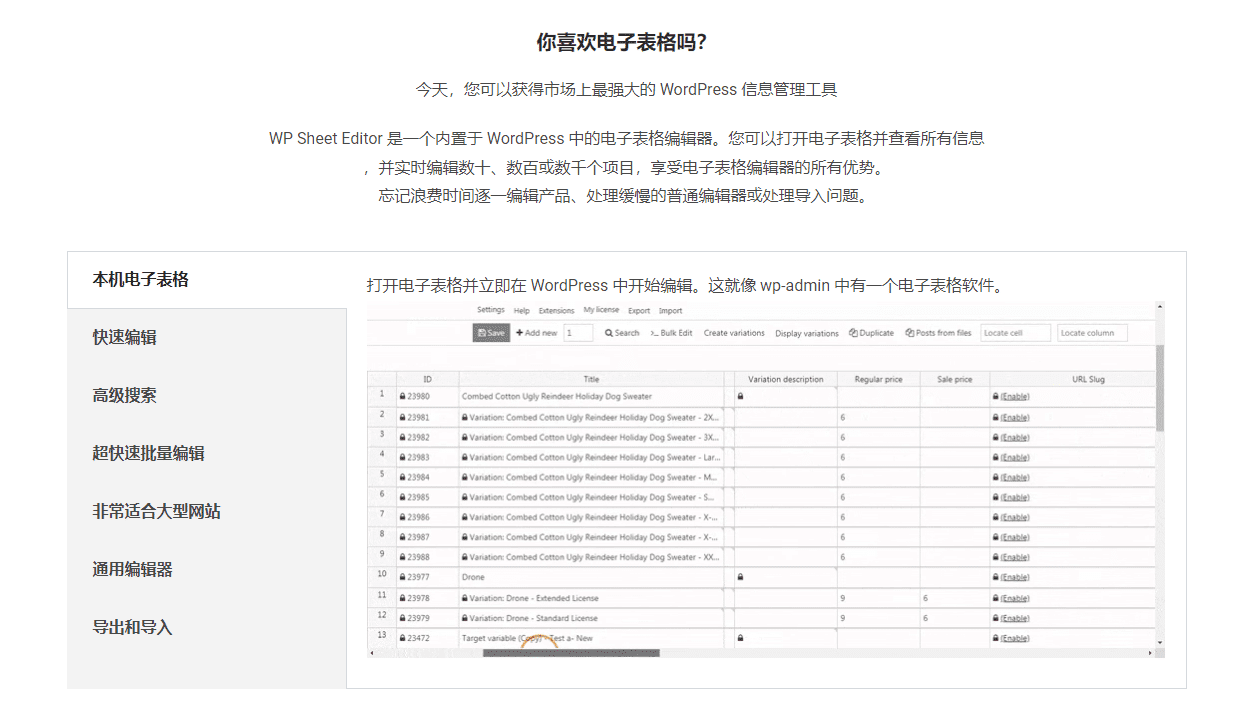
Task: Click the lock icon beside ID 23980
Action: (402, 397)
